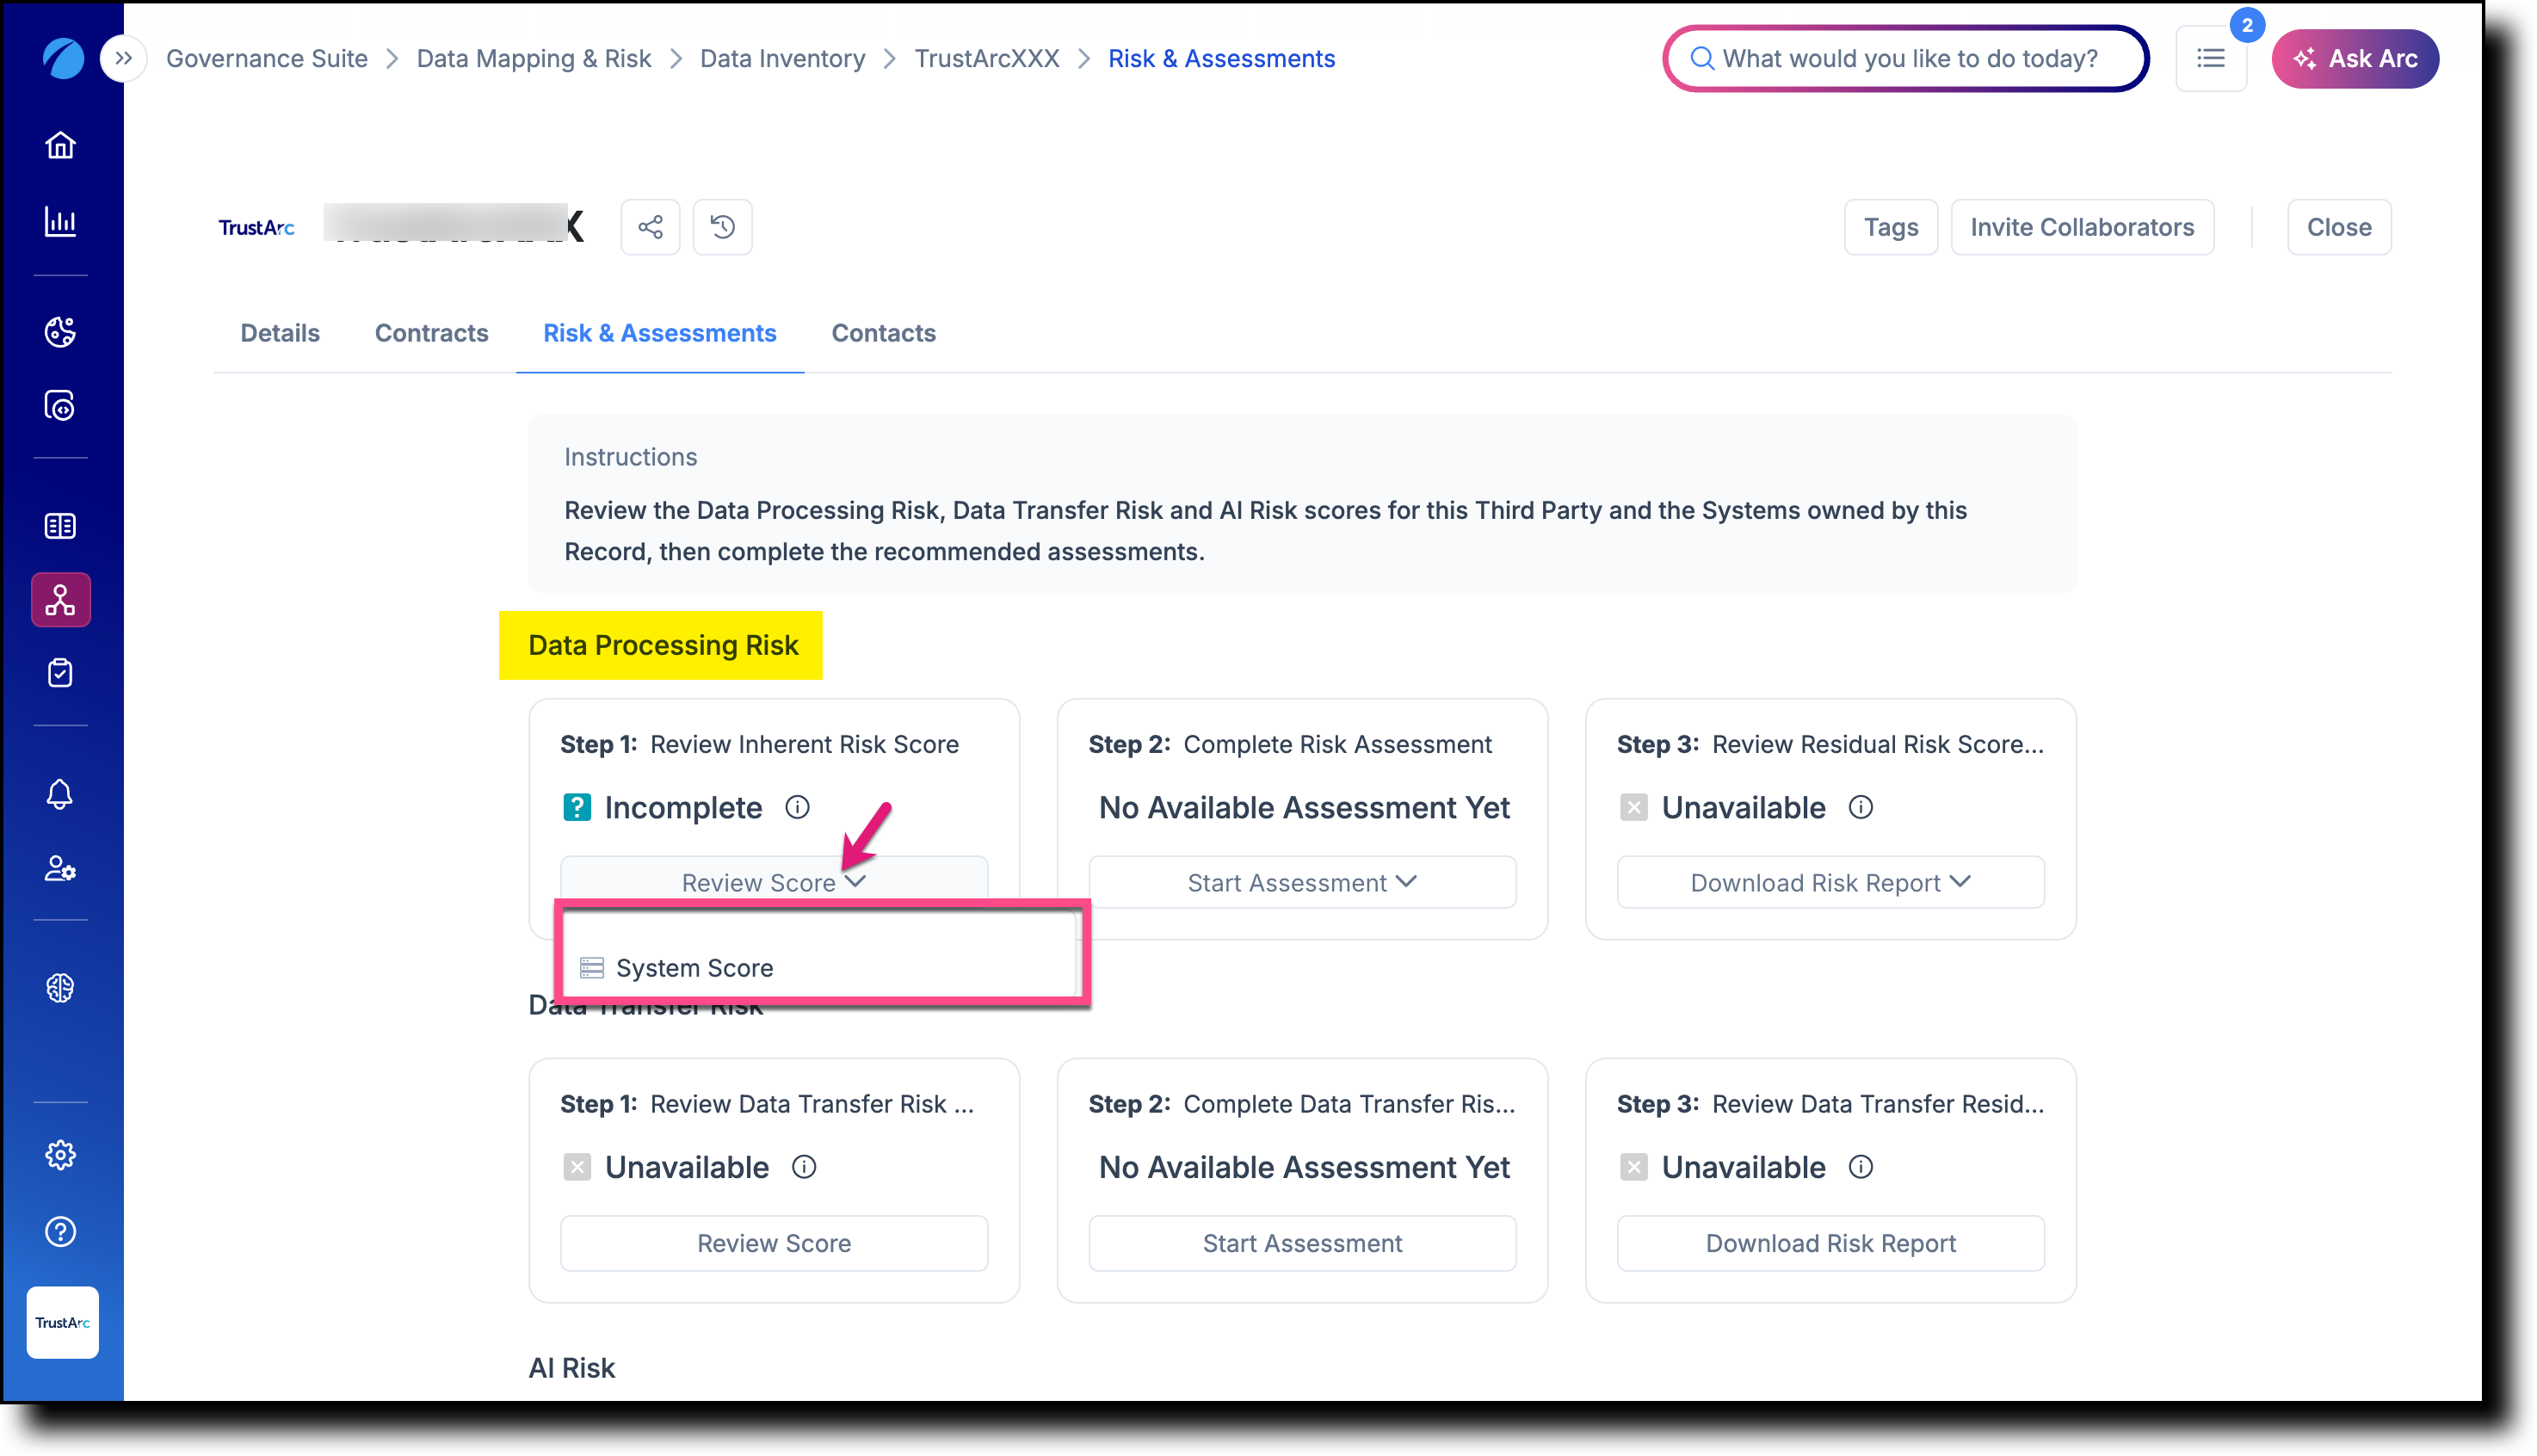Open the cookie consent icon in sidebar

coord(60,331)
